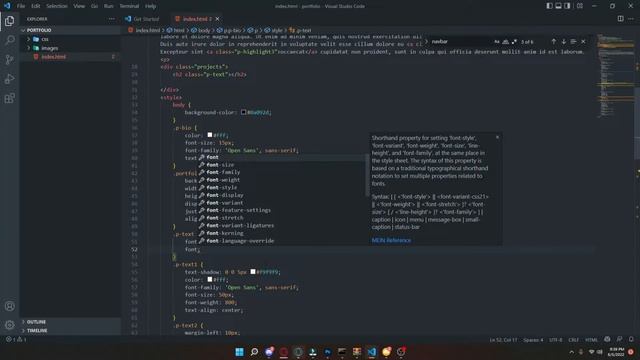Open the Run and Debug view
Viewport: 640px width, 360px height.
10,79
